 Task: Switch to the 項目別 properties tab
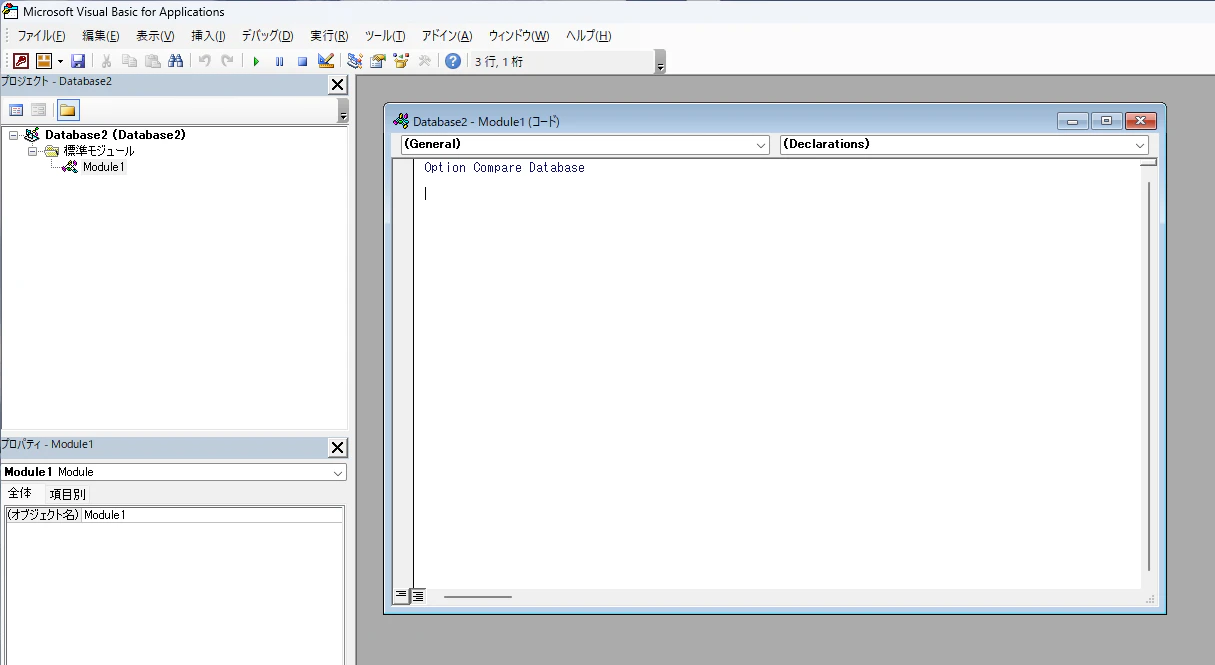(x=68, y=494)
